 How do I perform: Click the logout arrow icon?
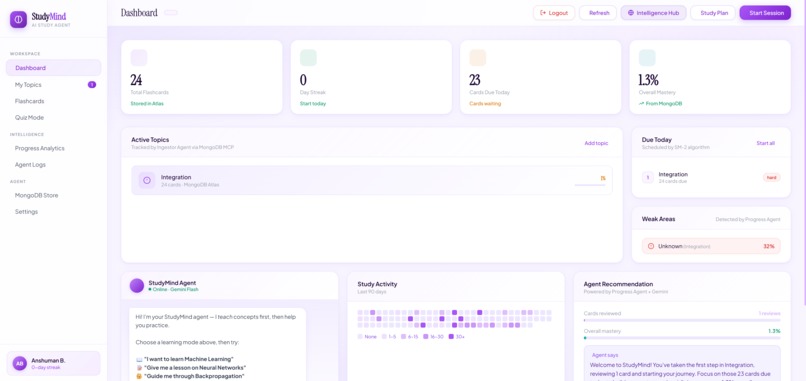[543, 13]
